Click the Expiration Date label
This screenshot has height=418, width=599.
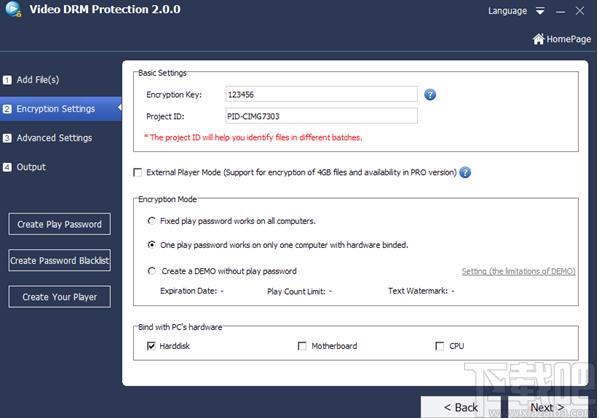tap(188, 291)
